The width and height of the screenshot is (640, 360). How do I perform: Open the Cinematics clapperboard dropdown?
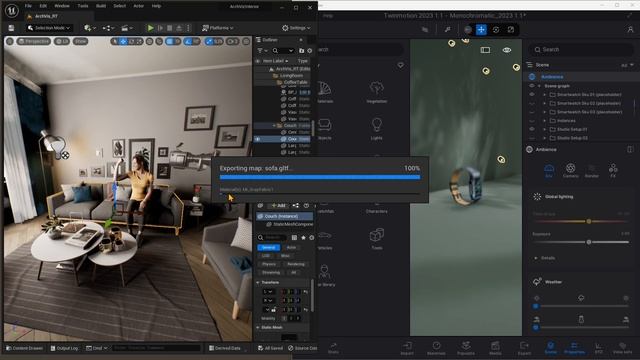click(127, 28)
